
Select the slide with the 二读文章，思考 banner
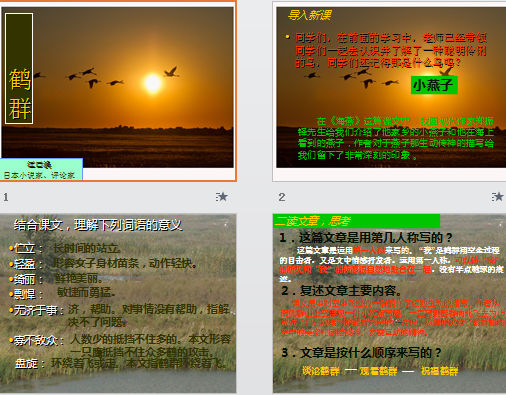(x=389, y=303)
